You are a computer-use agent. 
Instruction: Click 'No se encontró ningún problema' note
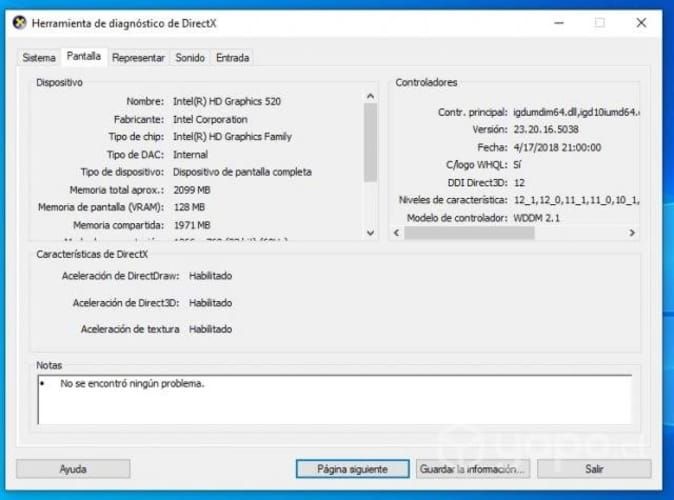132,383
